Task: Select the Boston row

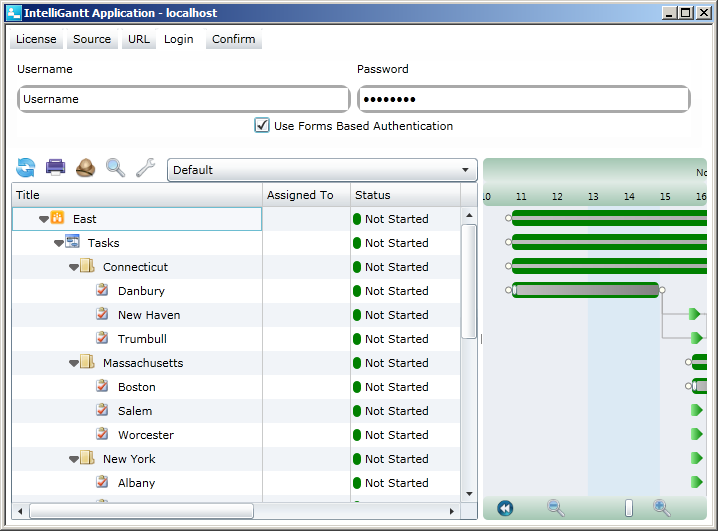Action: click(236, 387)
